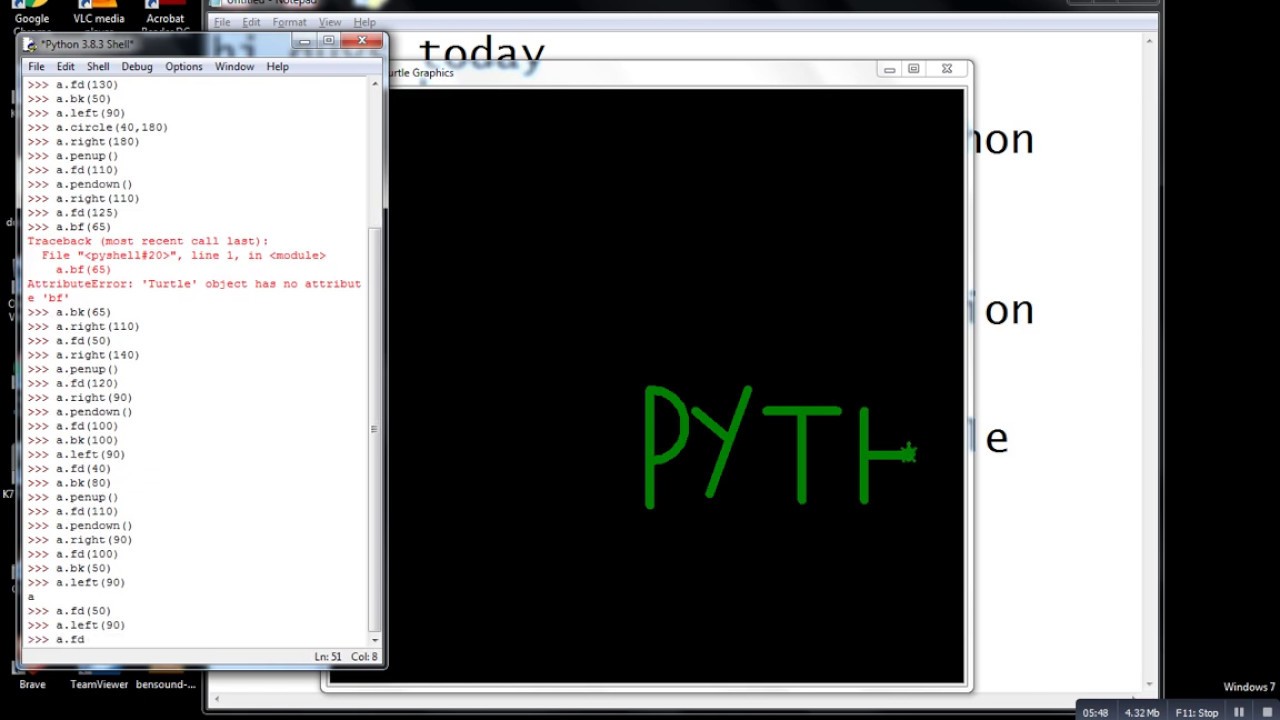Open the bensound desktop file

point(166,677)
